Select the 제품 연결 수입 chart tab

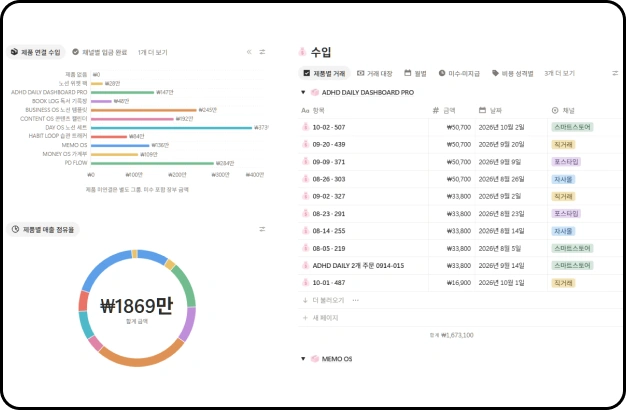pos(36,52)
